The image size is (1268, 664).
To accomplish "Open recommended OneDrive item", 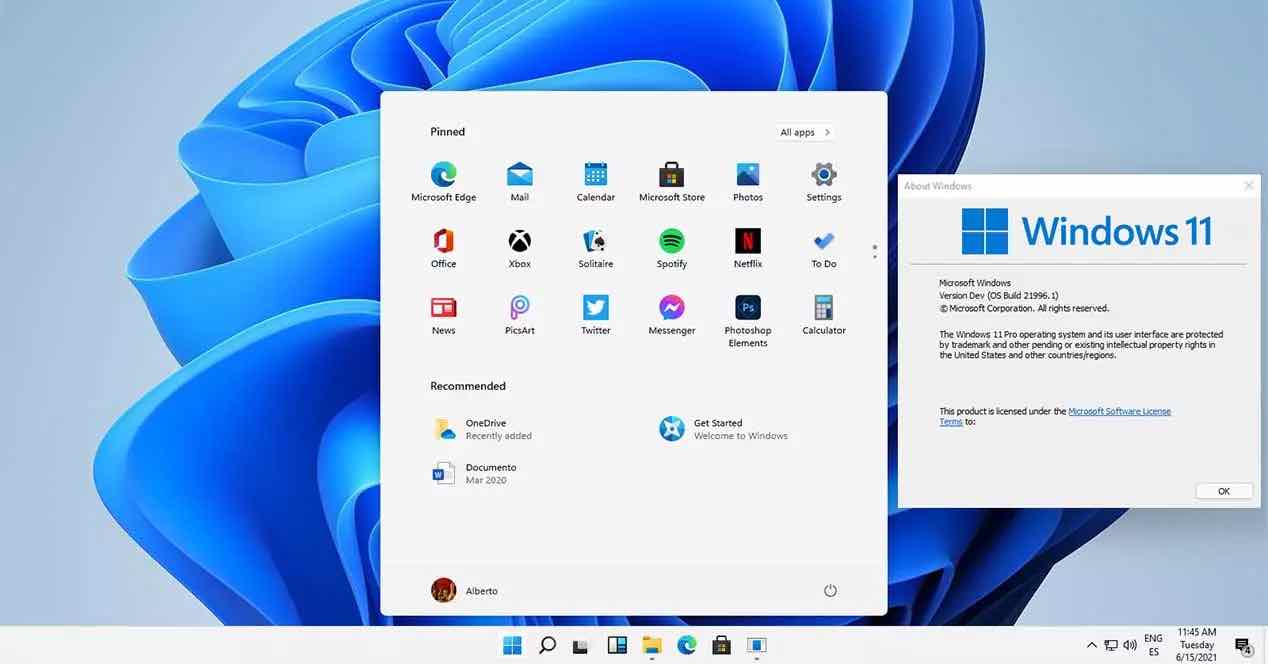I will click(483, 429).
